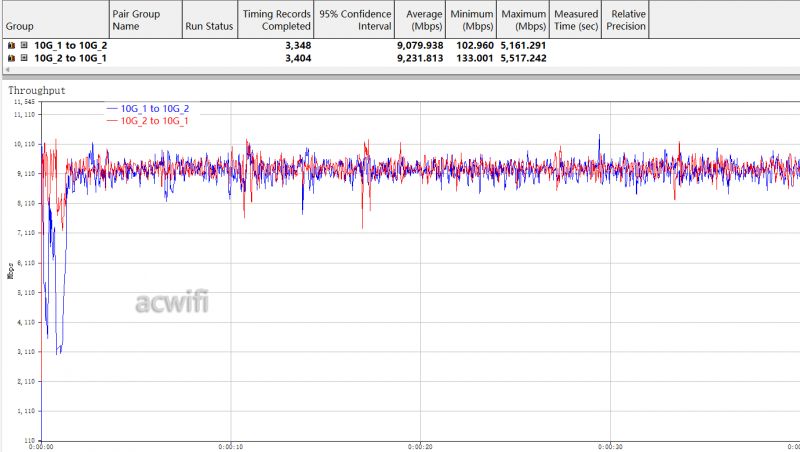Click the 1,110 y-axis tick label
800x452 pixels.
coord(26,411)
